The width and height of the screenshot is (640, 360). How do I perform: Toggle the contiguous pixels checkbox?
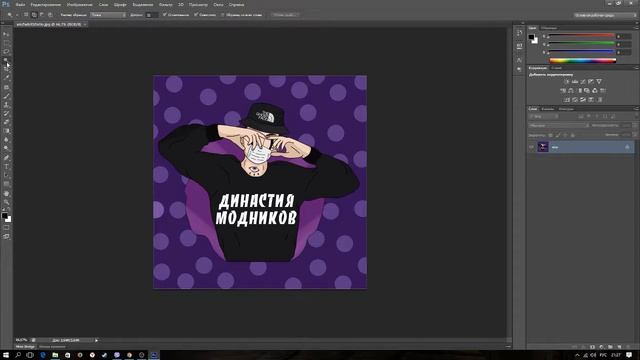(196, 15)
